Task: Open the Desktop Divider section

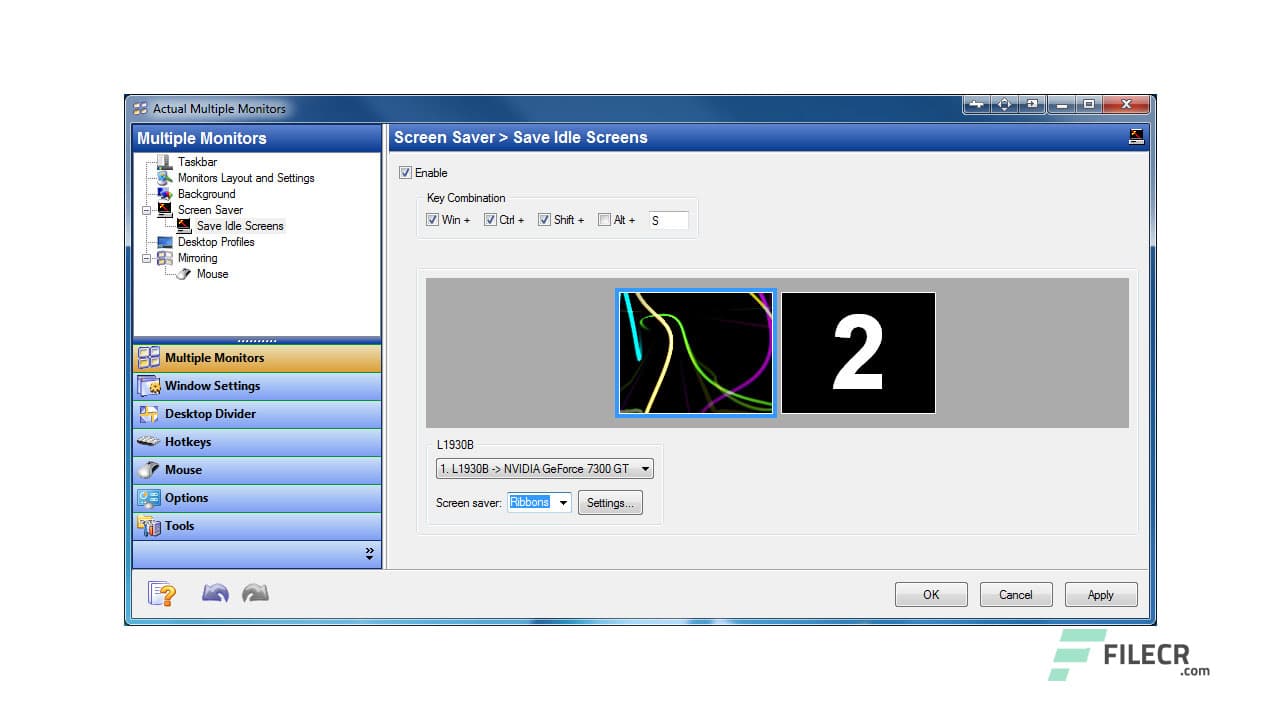Action: 257,414
